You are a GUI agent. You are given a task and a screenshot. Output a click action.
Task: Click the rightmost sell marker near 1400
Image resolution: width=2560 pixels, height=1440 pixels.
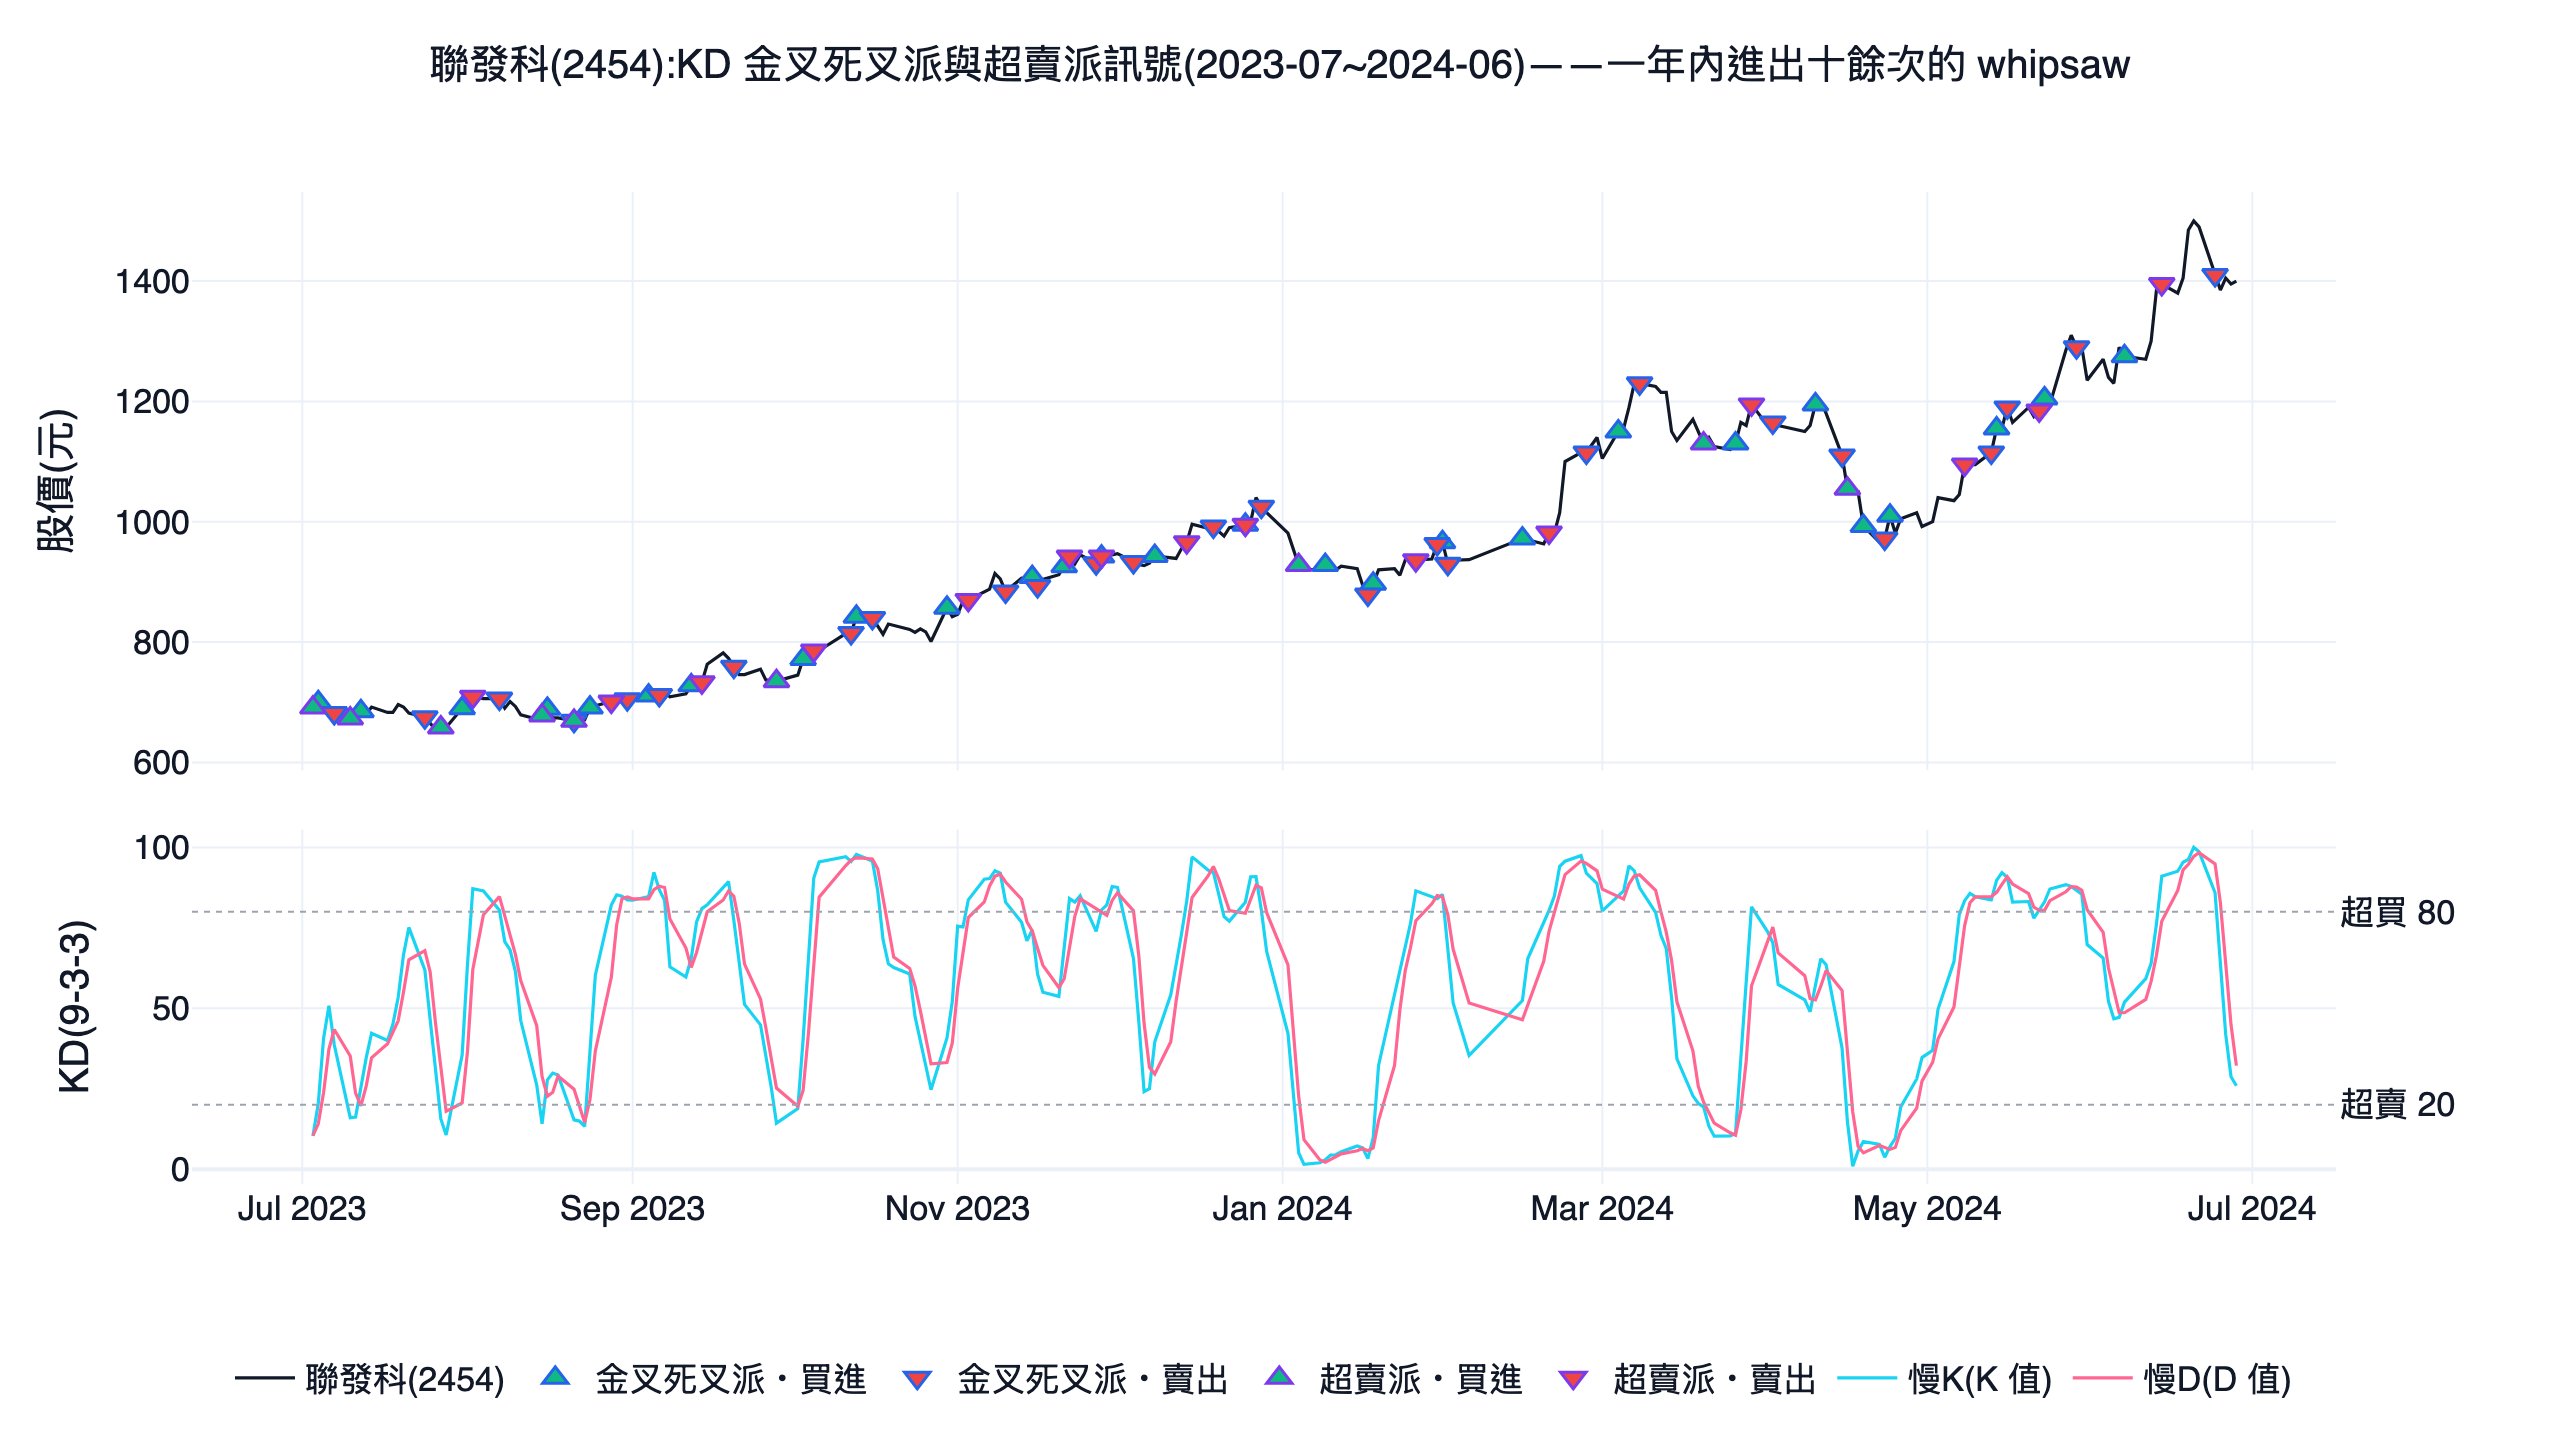pyautogui.click(x=2214, y=277)
